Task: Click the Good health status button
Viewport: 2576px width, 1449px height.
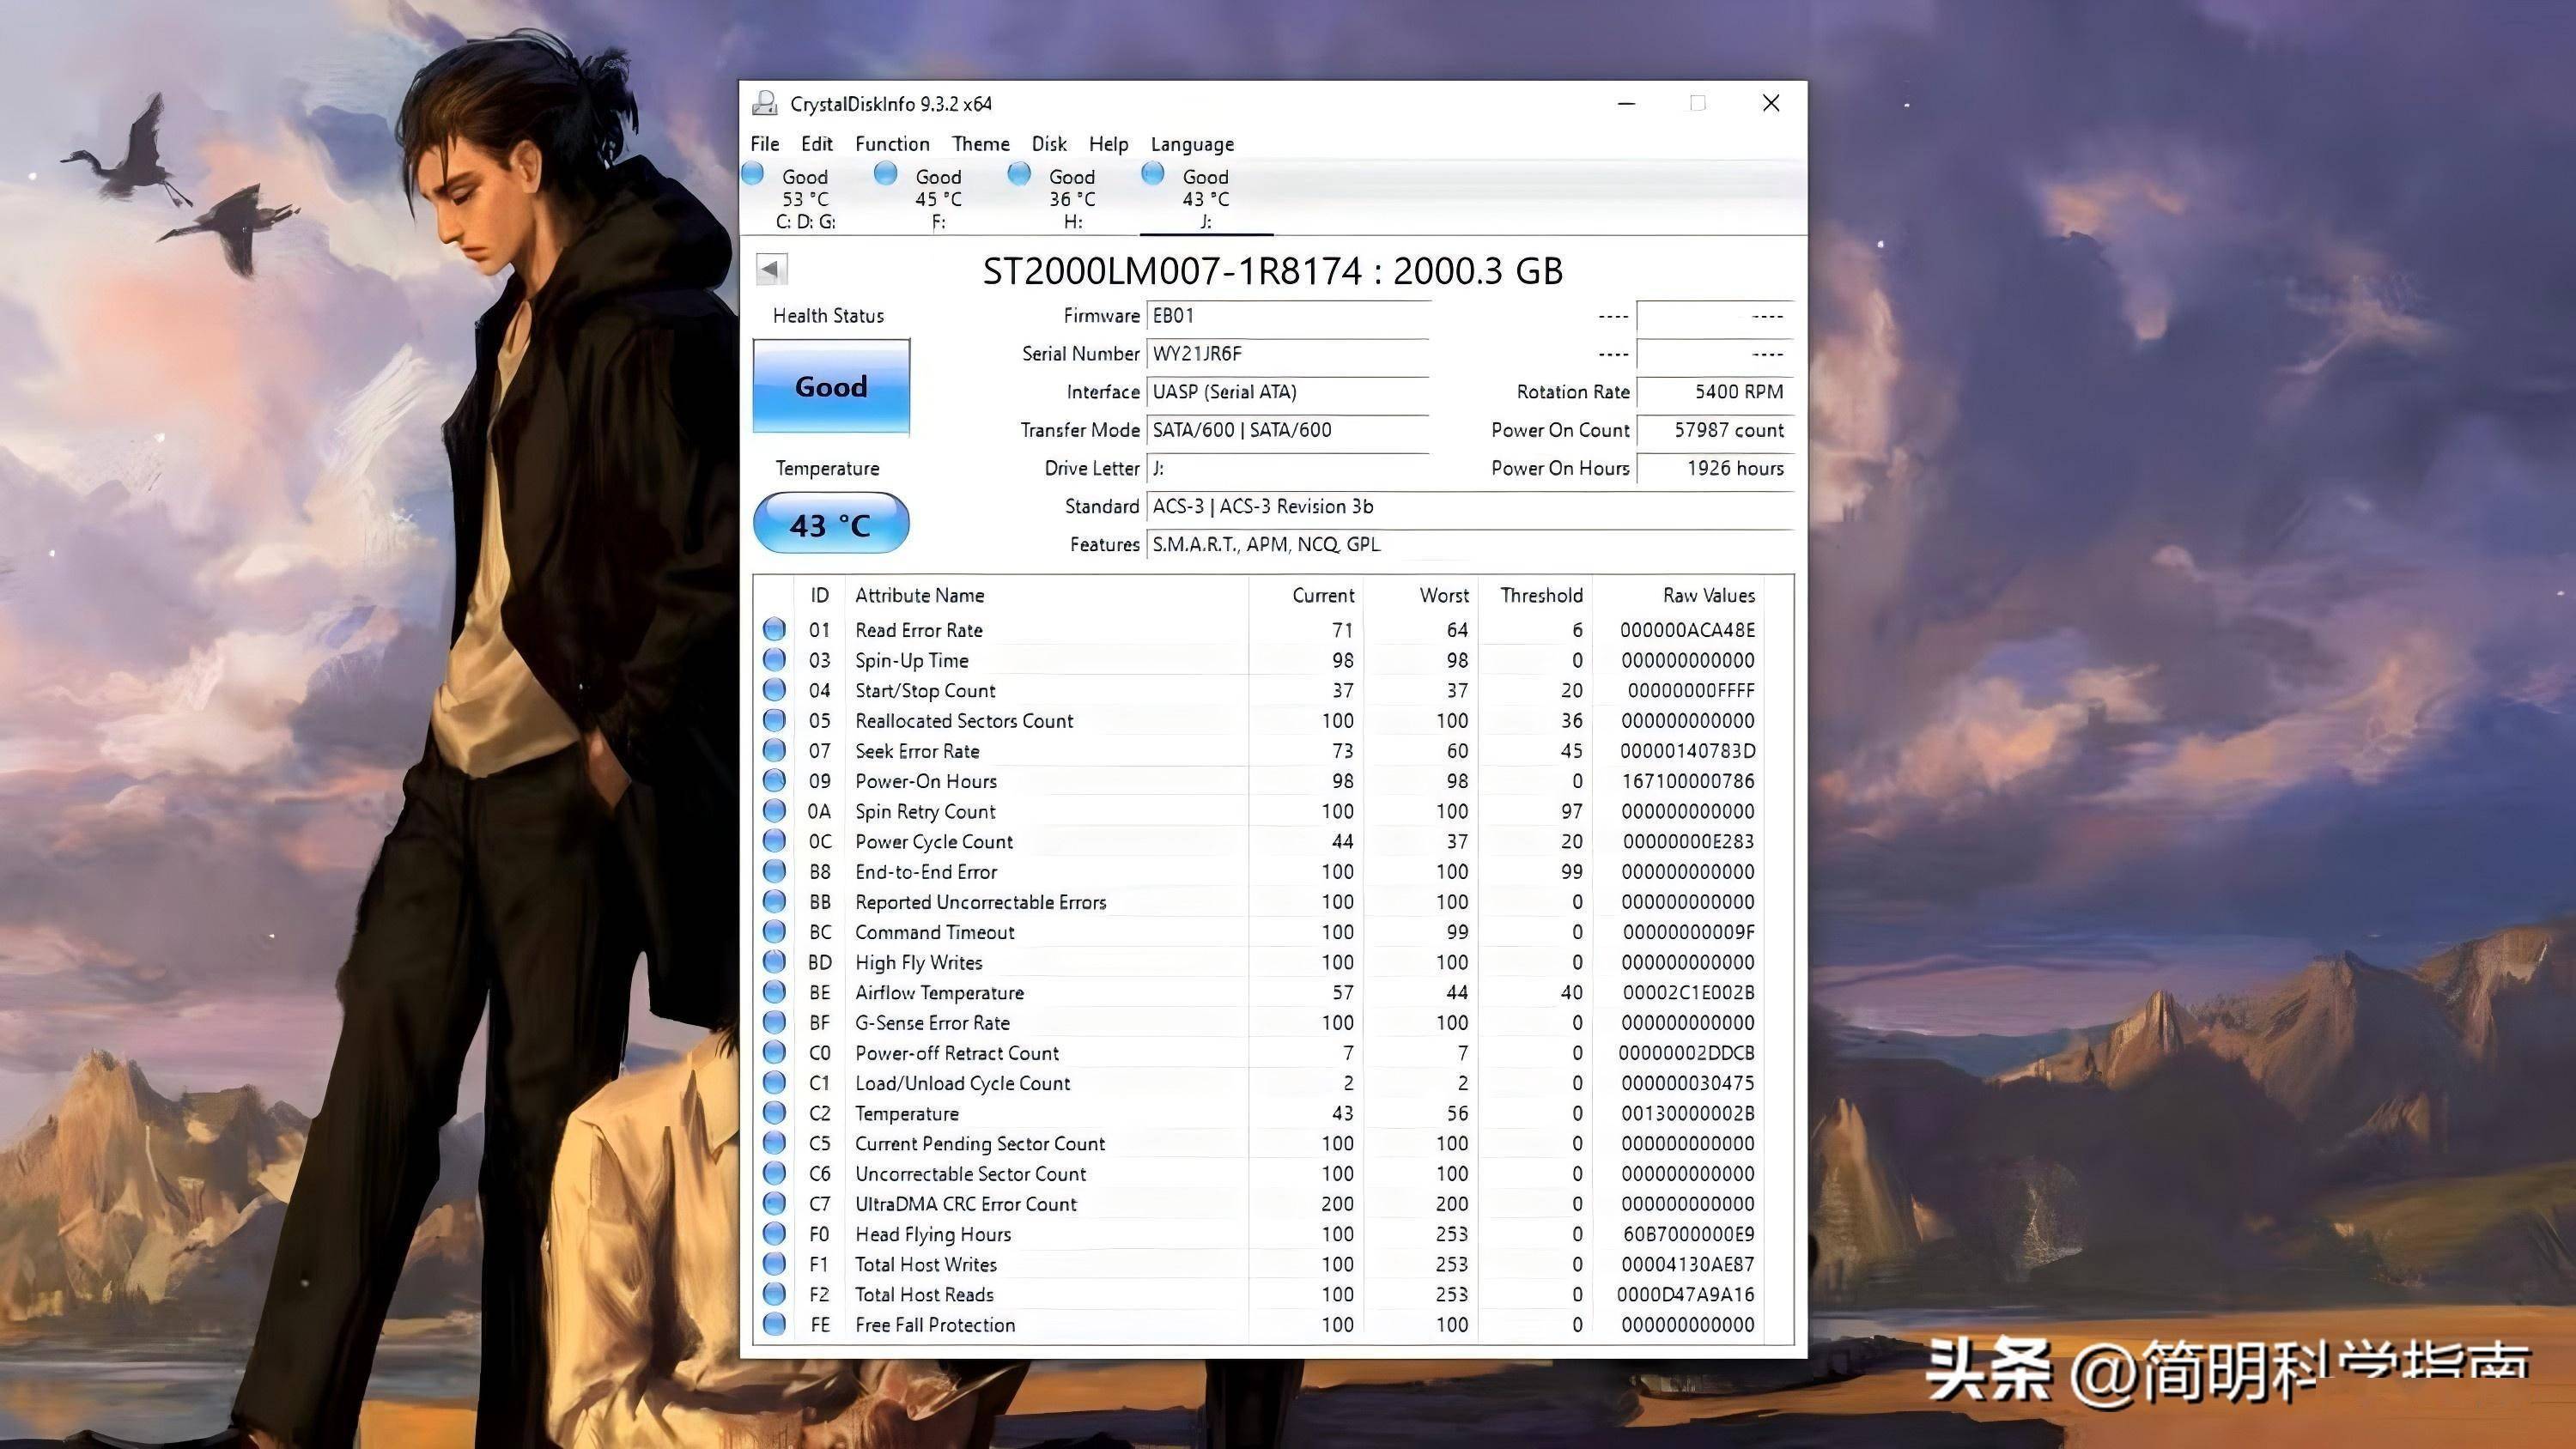Action: pyautogui.click(x=831, y=386)
